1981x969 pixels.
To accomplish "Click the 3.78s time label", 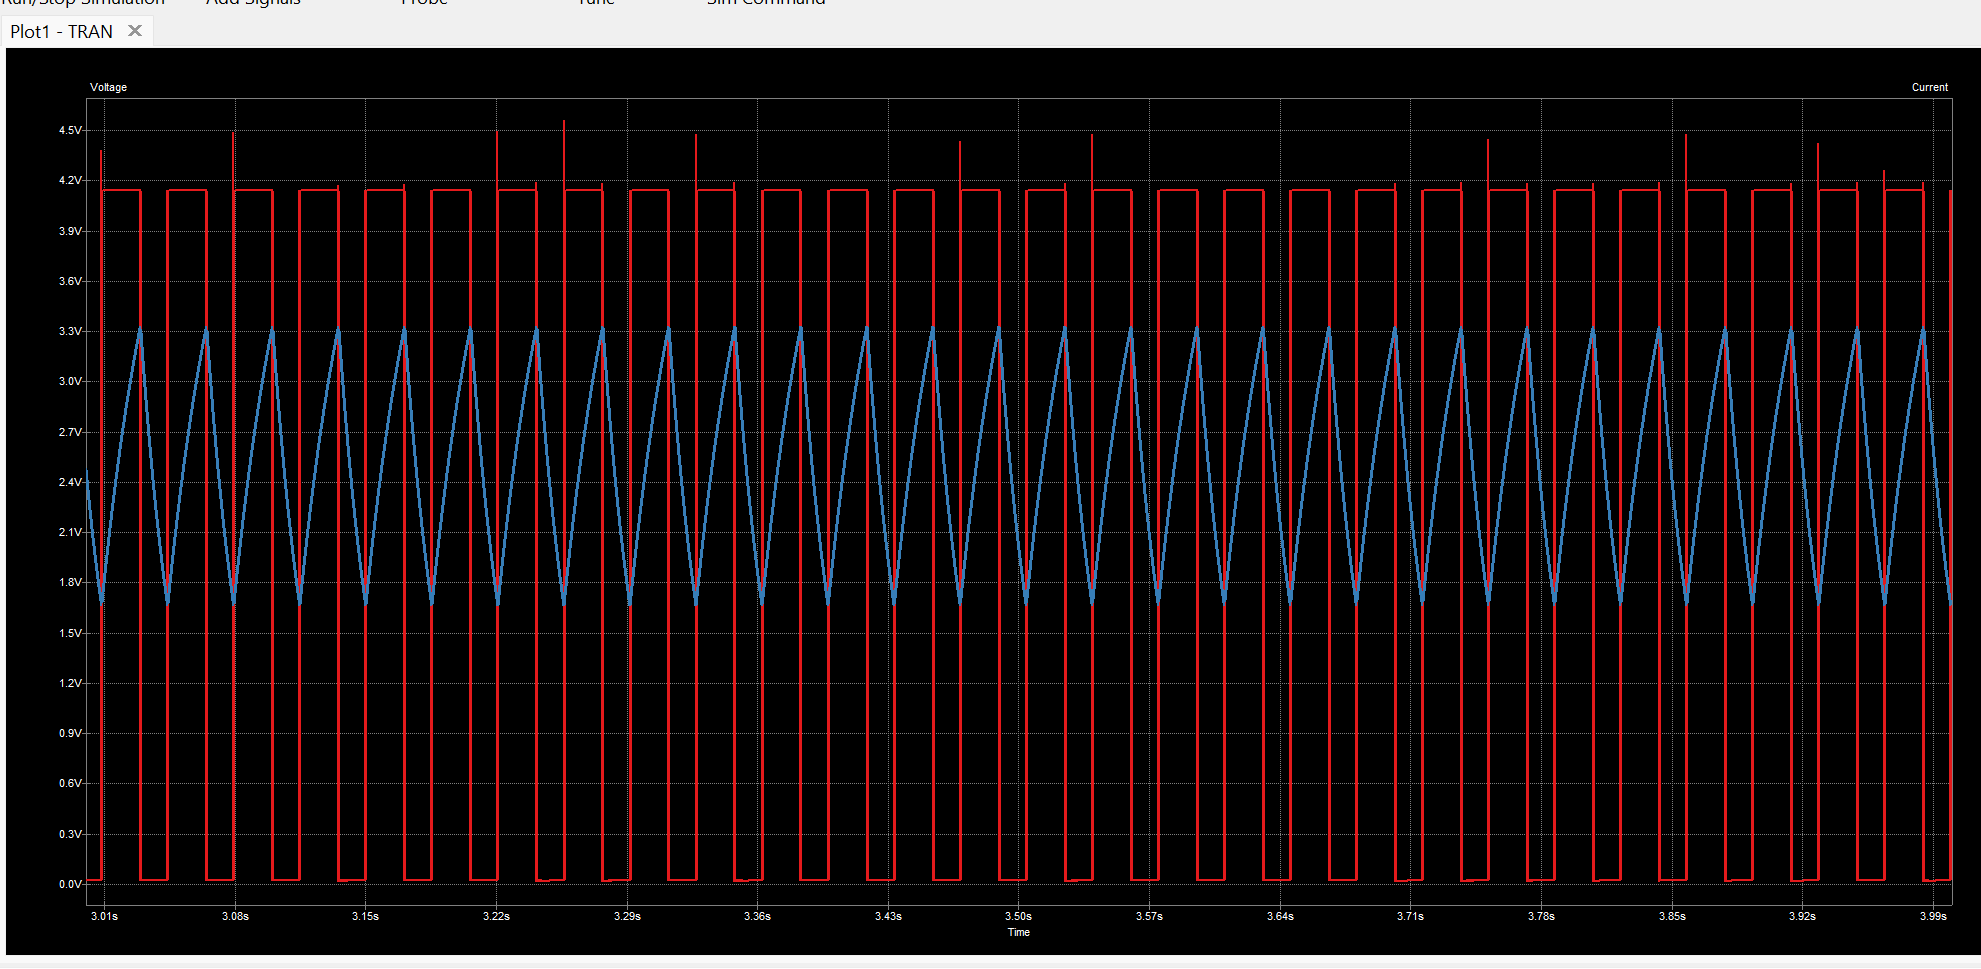I will point(1541,916).
